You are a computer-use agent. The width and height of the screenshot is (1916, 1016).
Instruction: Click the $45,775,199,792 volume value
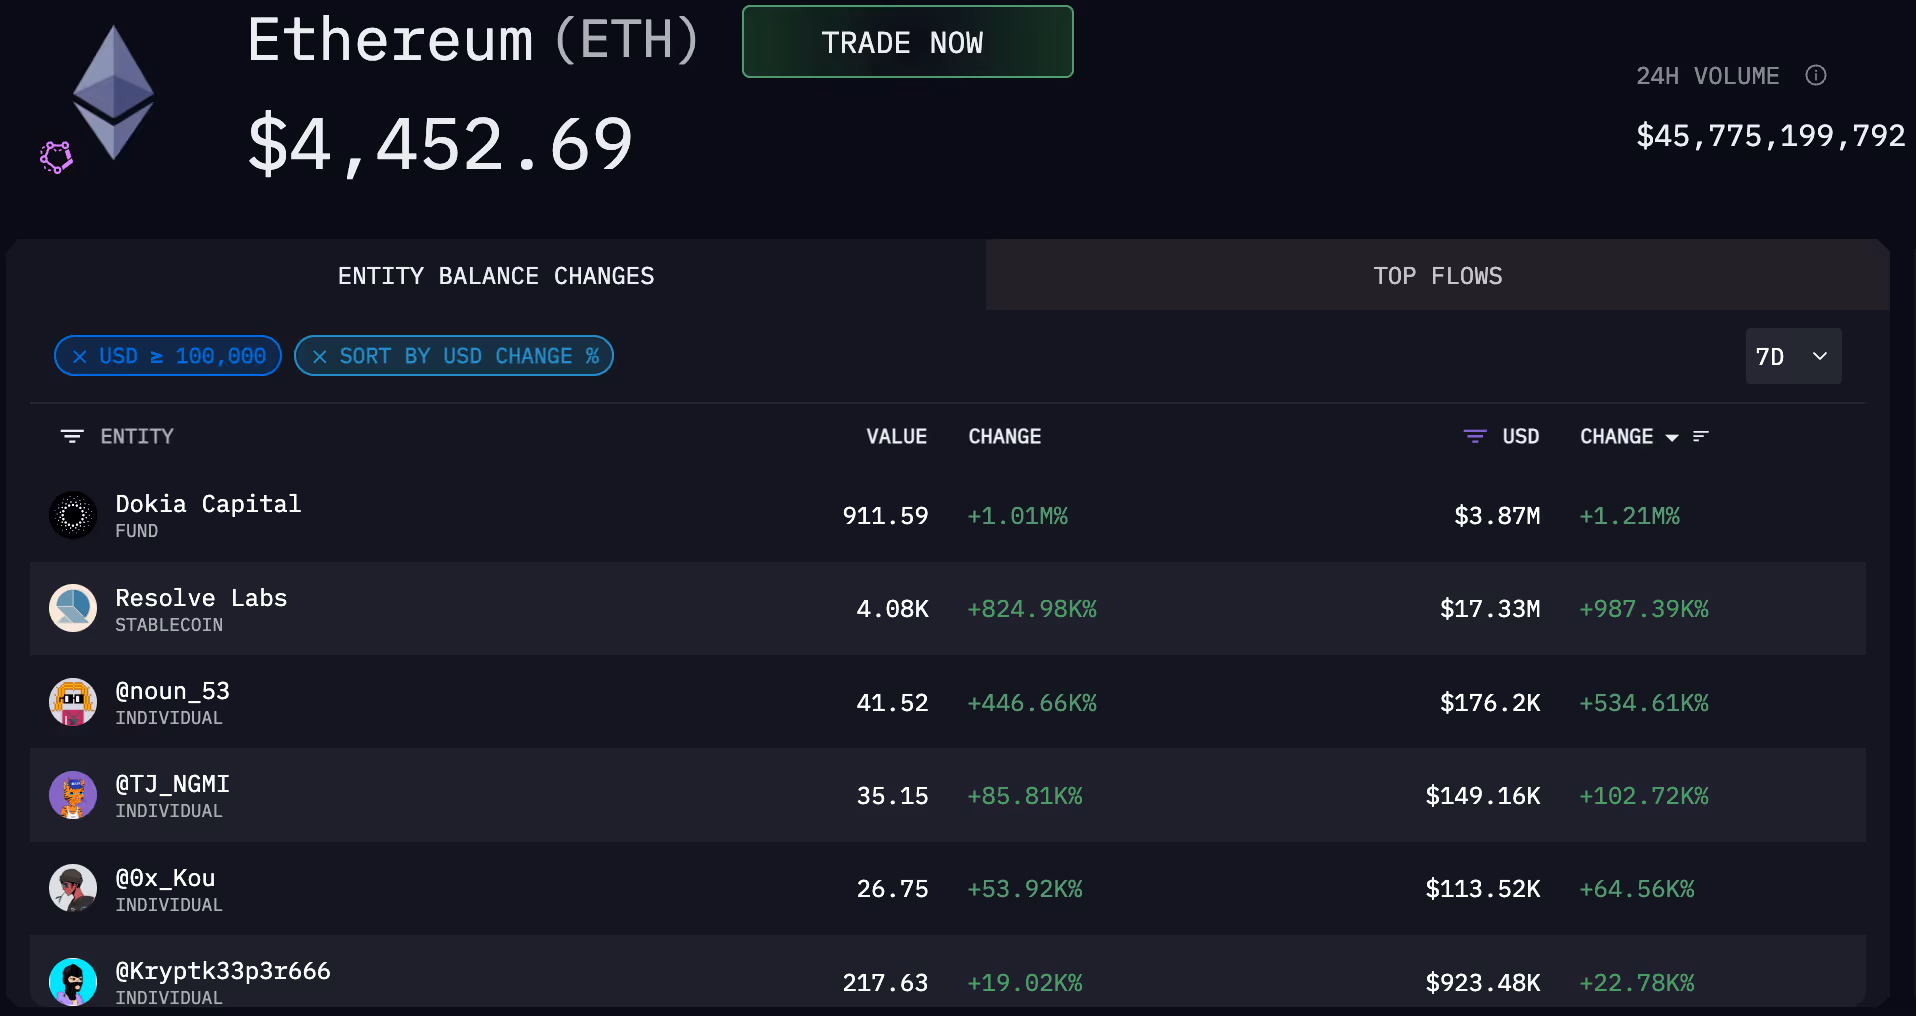1770,135
